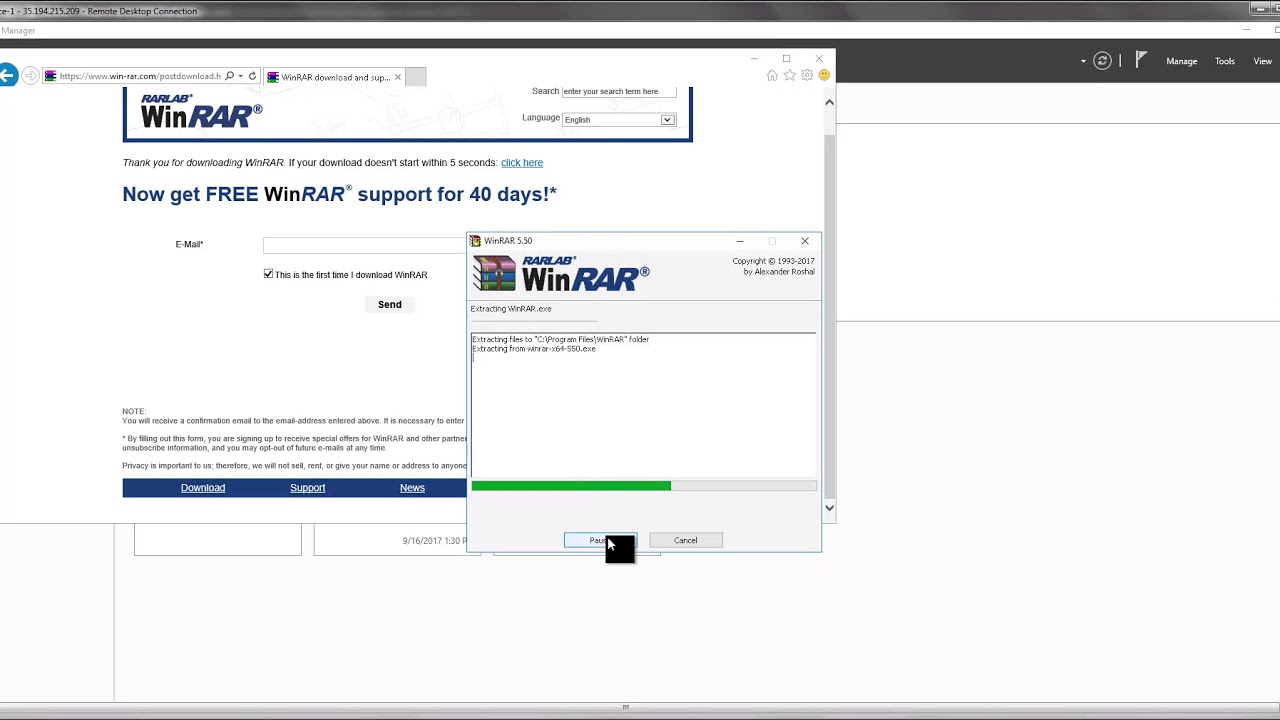Click the E-Mail input field

pos(364,245)
